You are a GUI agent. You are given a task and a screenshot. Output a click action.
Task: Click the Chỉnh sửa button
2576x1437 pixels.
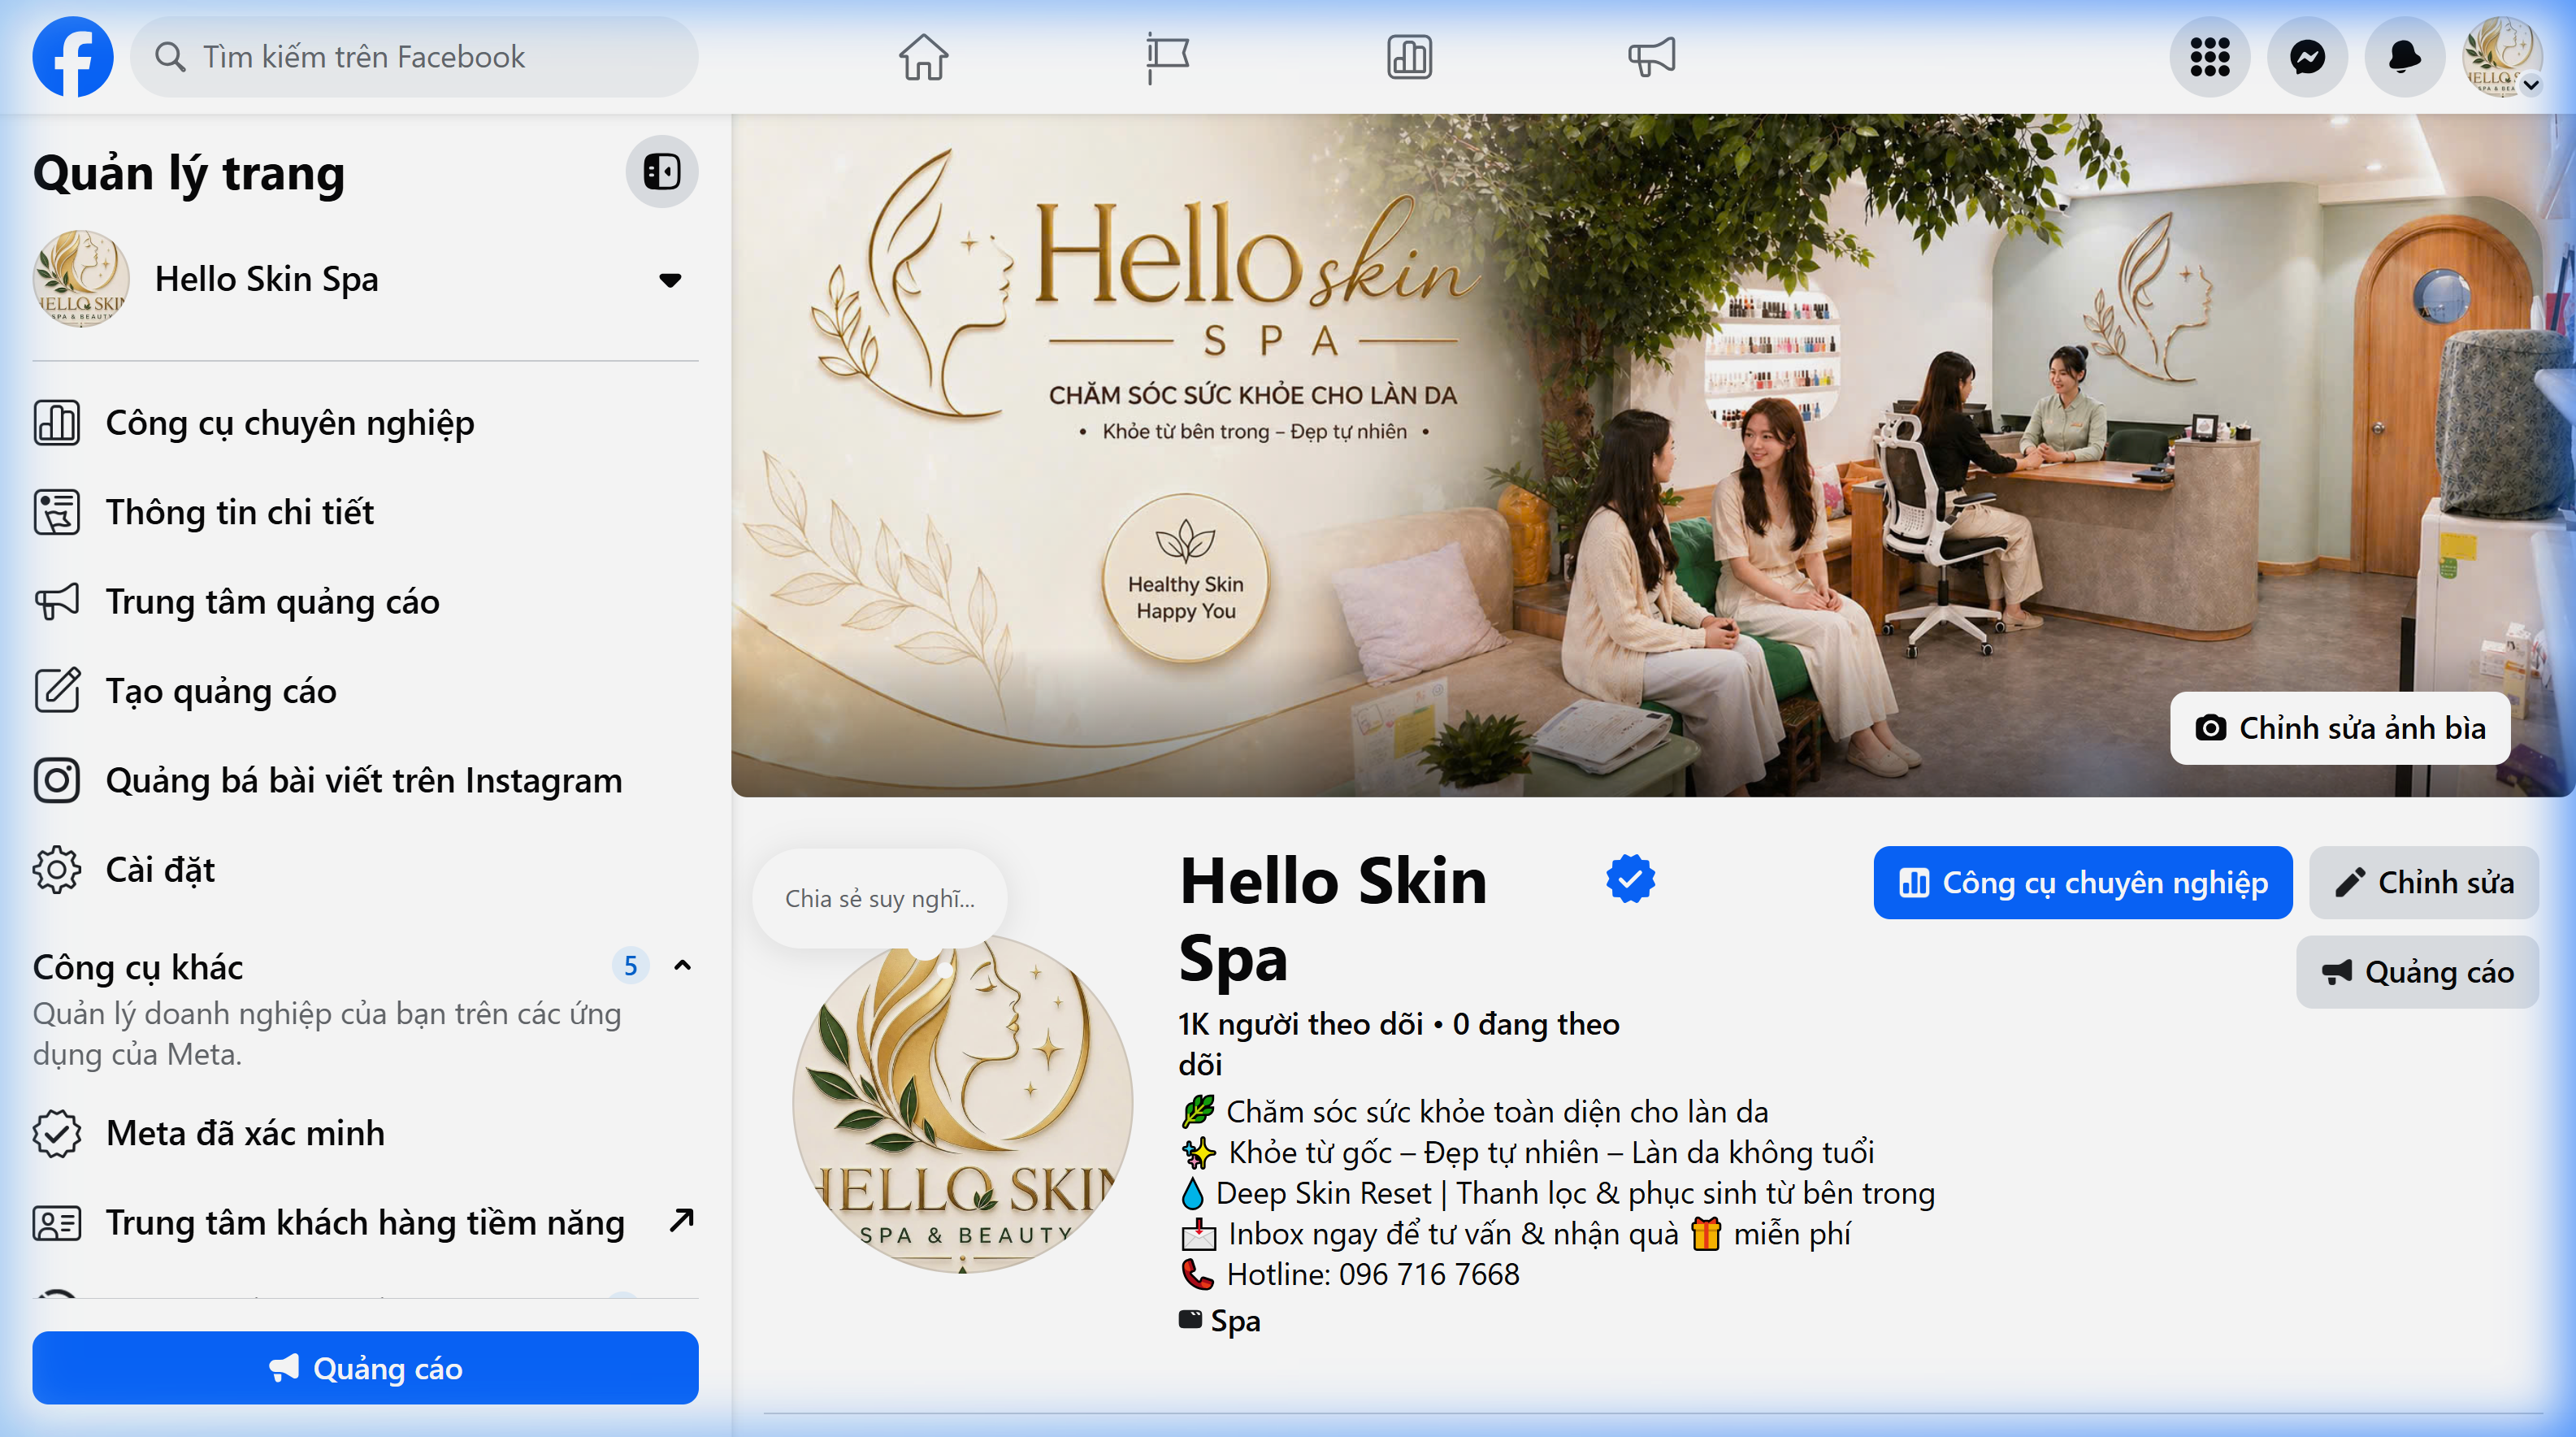2424,883
